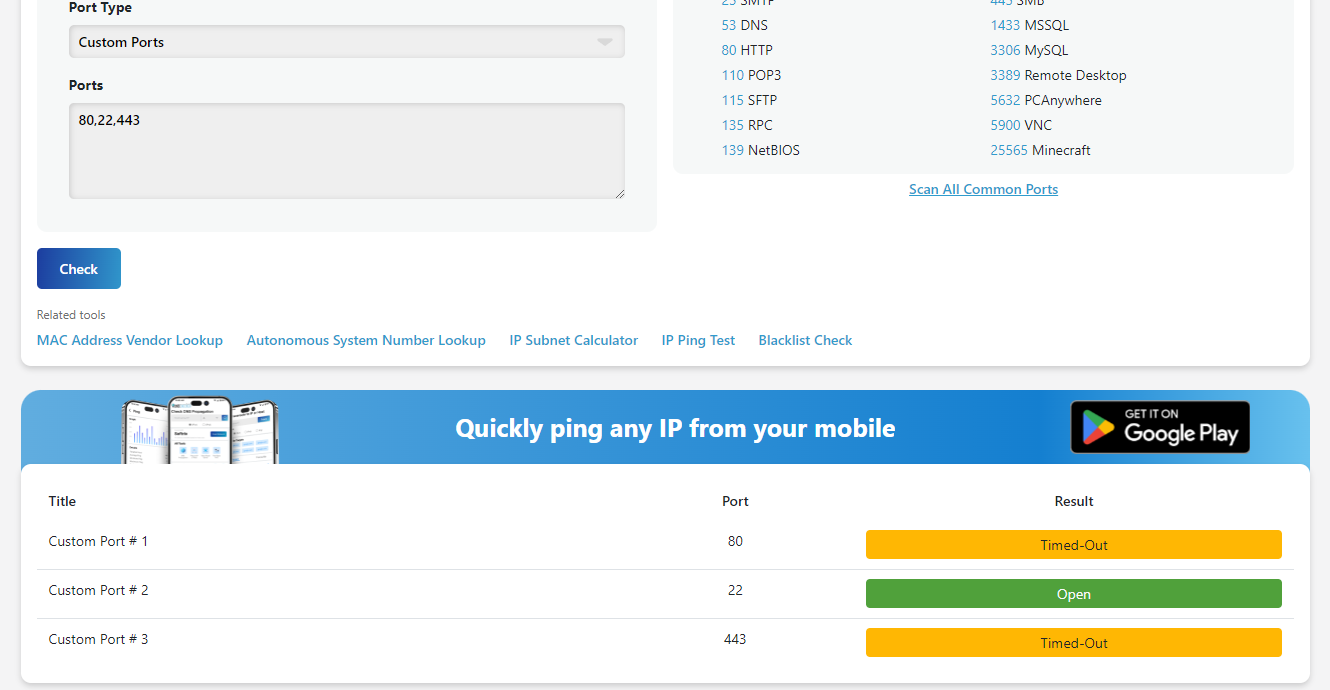
Task: Pick port 5900 VNC
Action: 1021,125
